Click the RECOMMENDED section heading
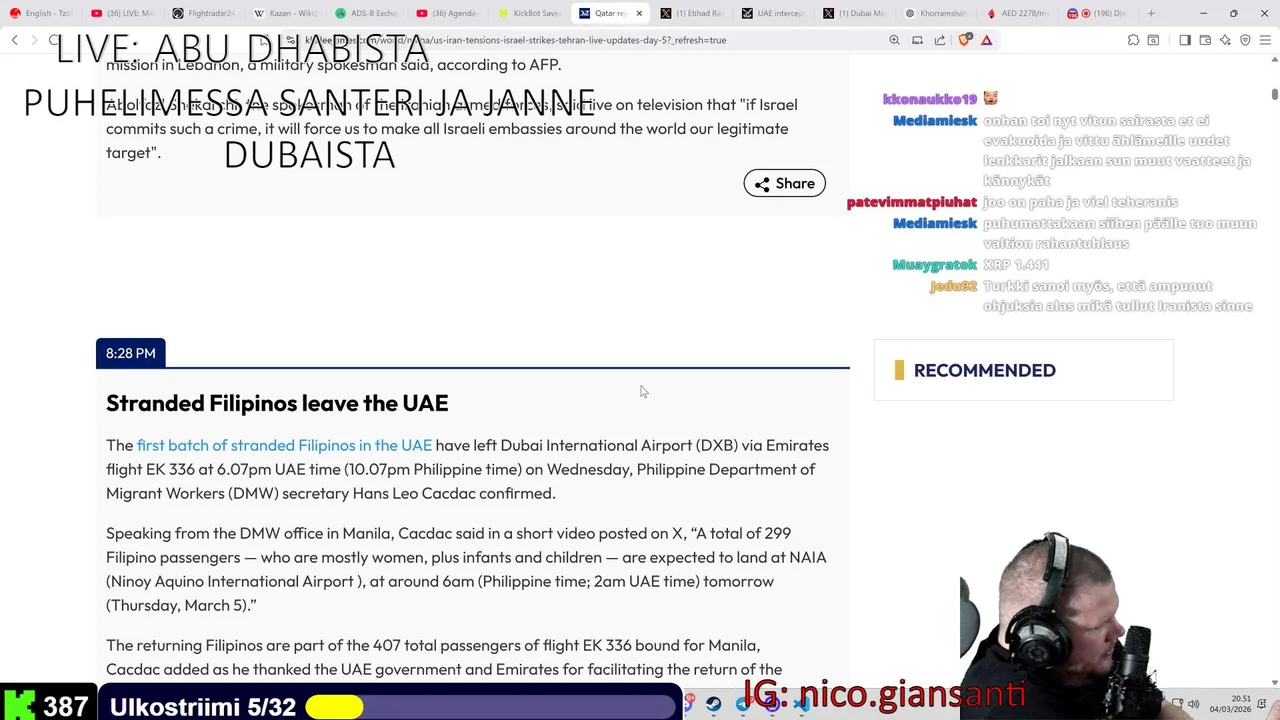The width and height of the screenshot is (1280, 720). [984, 370]
